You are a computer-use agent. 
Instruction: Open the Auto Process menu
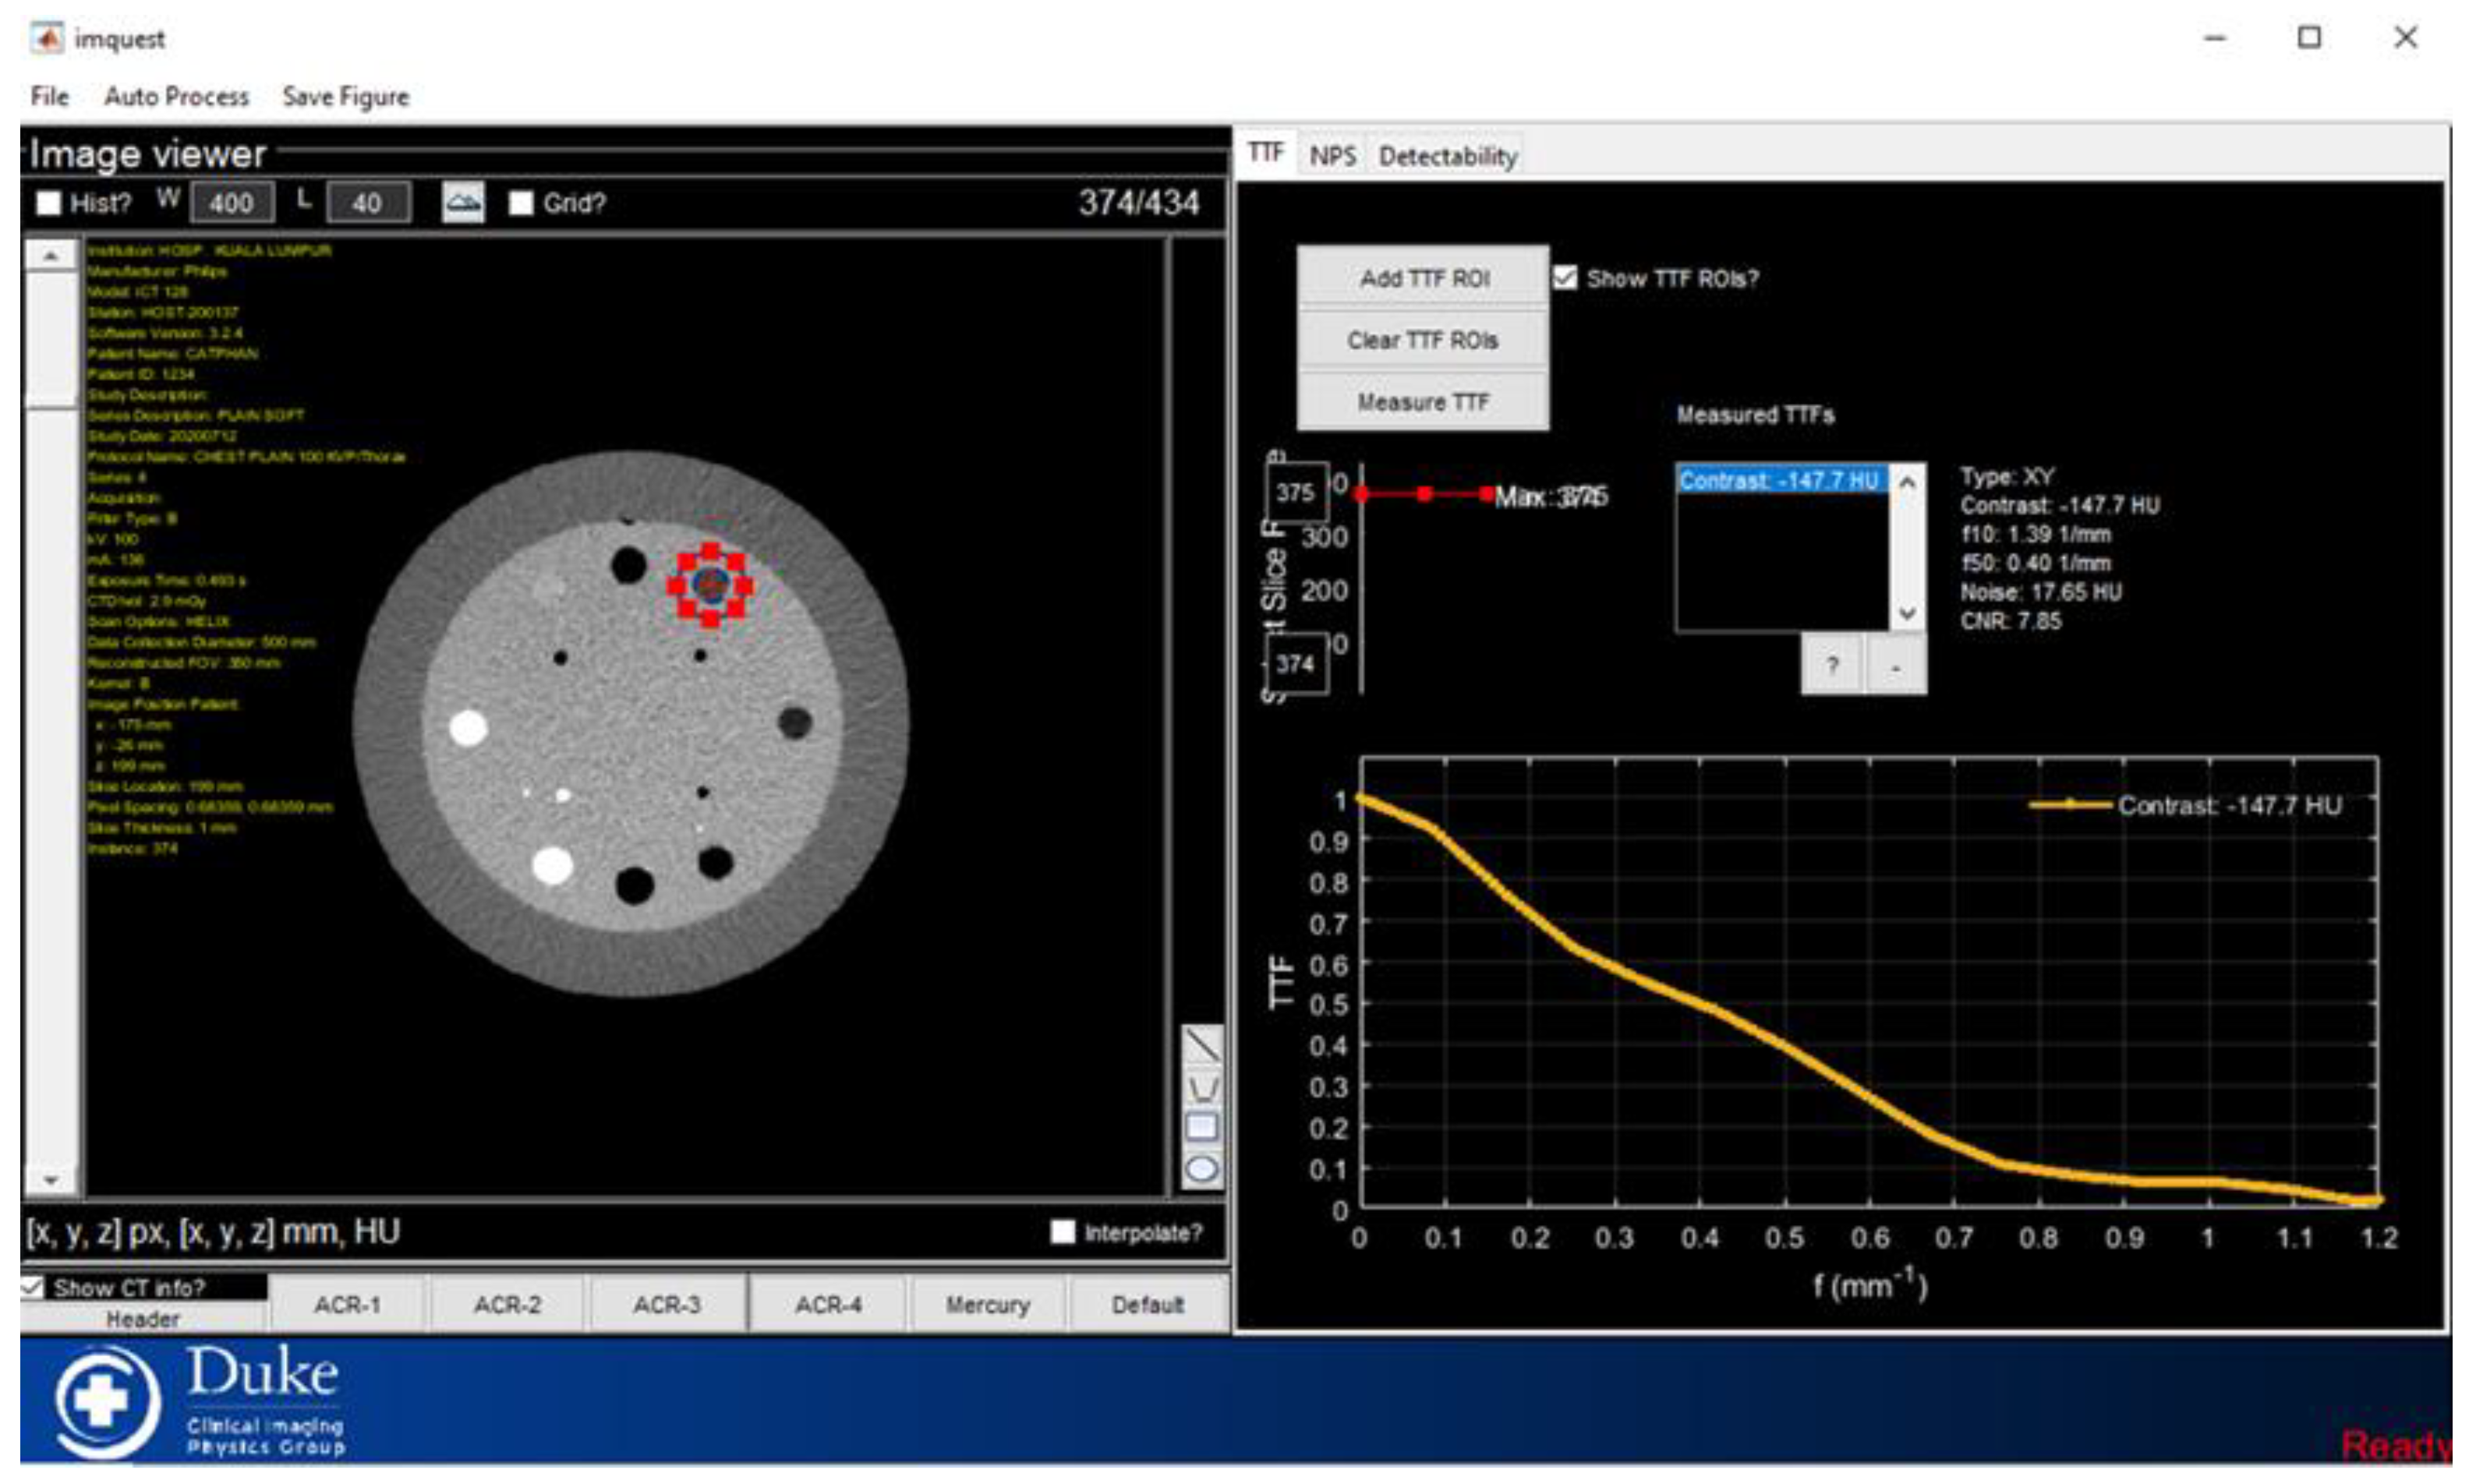(176, 97)
